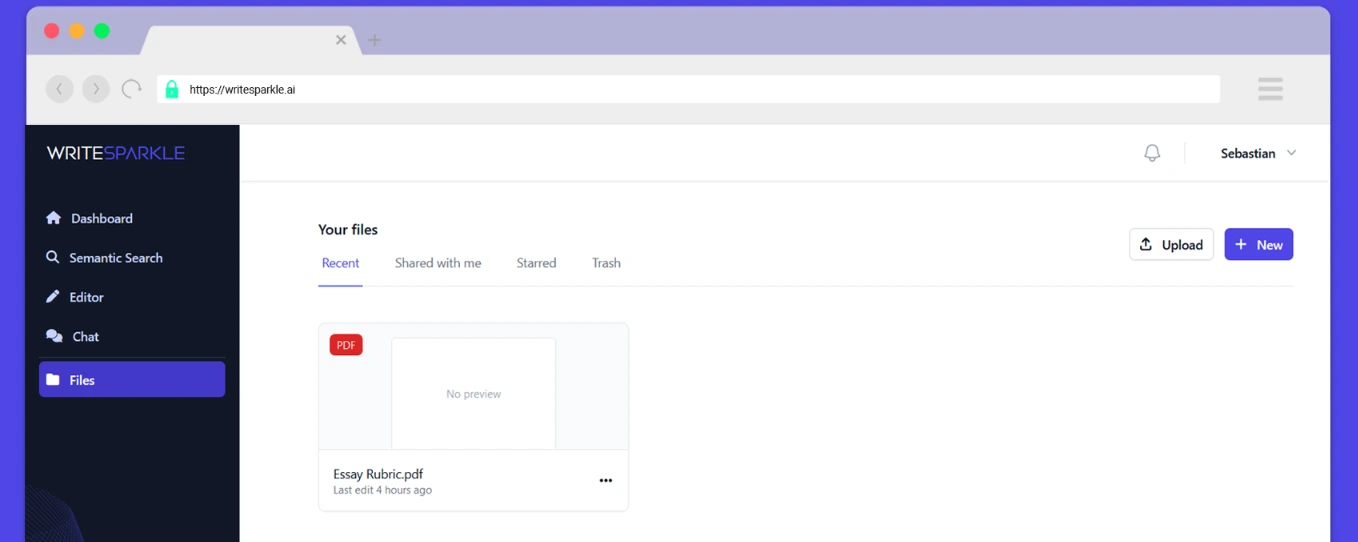Screen dimensions: 1358x542
Task: Click the Essay Rubric.pdf file name
Action: tap(378, 474)
